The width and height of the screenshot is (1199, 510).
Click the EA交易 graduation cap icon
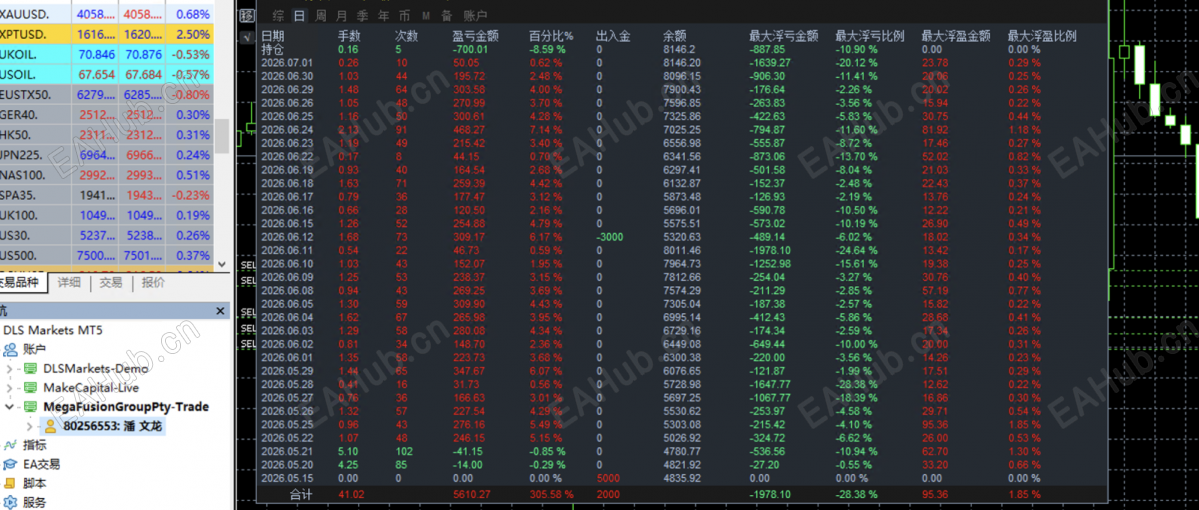tap(10, 464)
